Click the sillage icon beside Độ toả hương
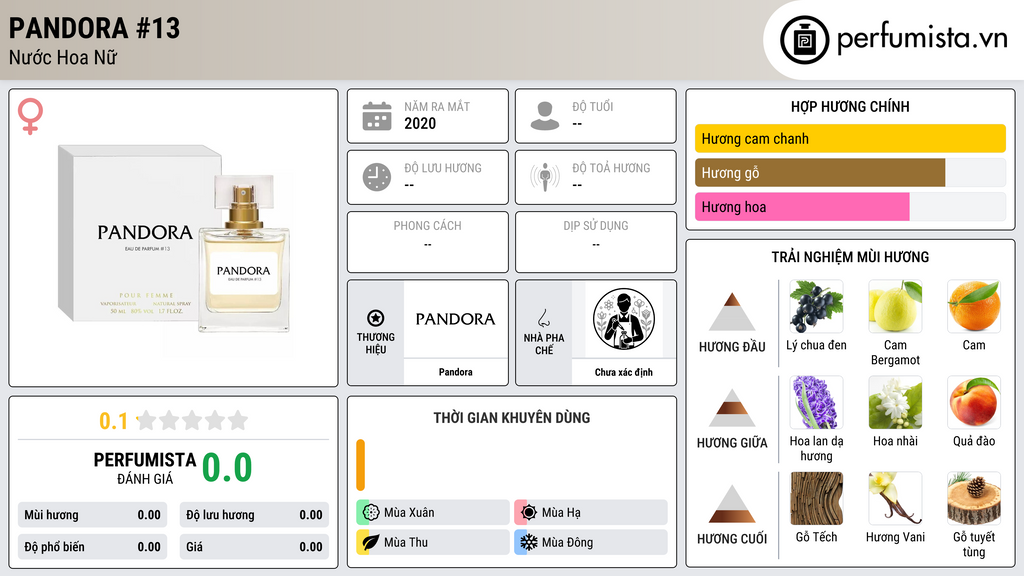 pyautogui.click(x=545, y=177)
